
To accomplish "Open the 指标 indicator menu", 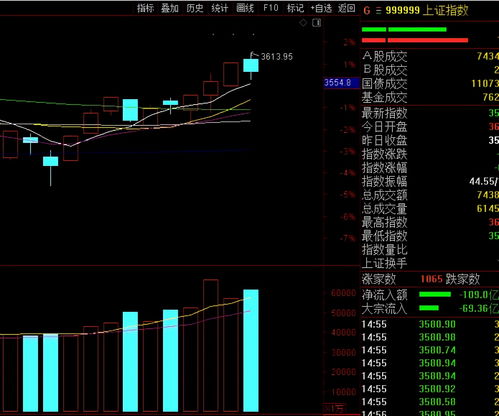I will tap(146, 8).
